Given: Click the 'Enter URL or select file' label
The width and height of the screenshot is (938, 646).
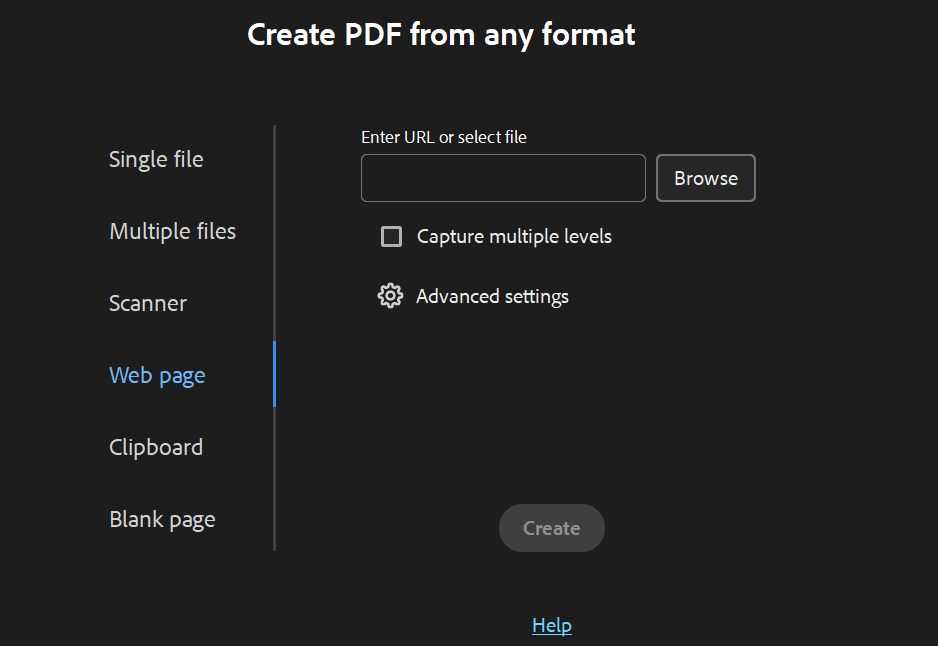Looking at the screenshot, I should pyautogui.click(x=444, y=137).
